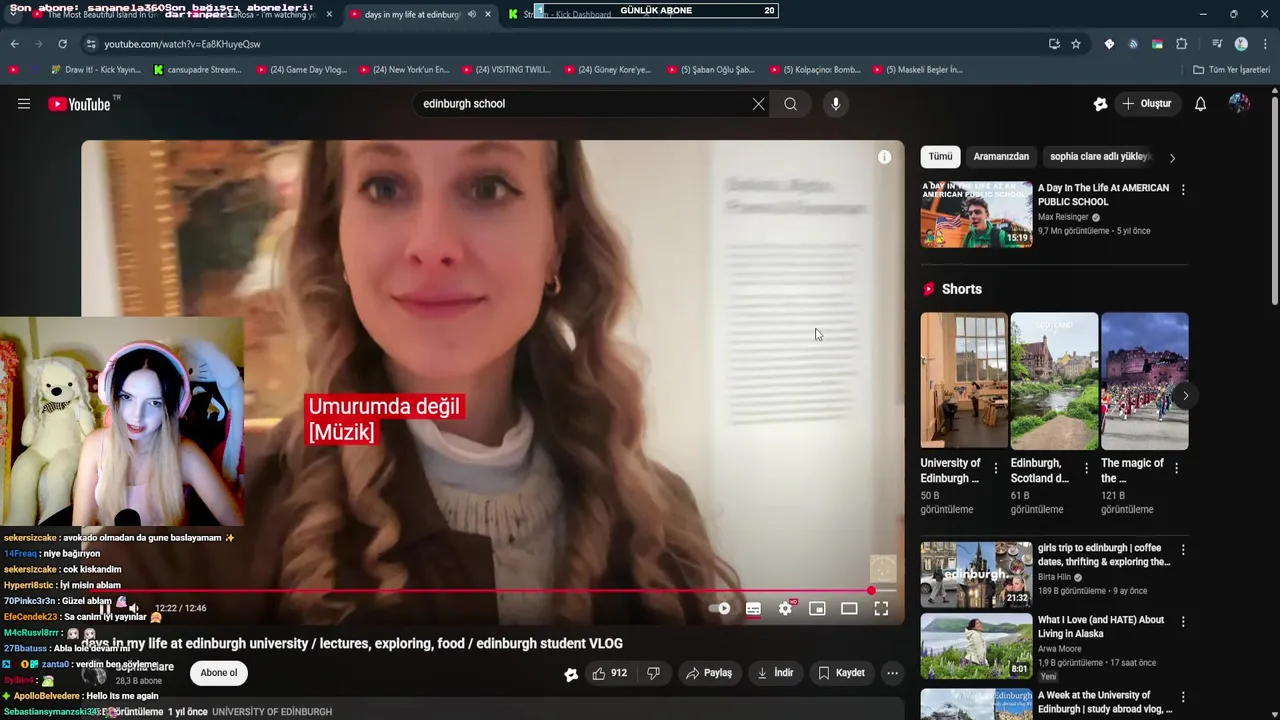
Task: Like the video with 912 likes
Action: point(609,673)
